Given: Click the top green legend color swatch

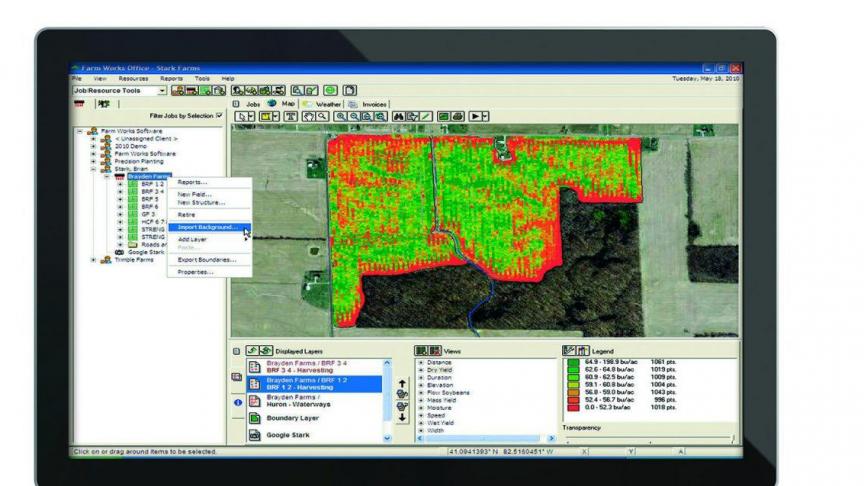Looking at the screenshot, I should (571, 363).
